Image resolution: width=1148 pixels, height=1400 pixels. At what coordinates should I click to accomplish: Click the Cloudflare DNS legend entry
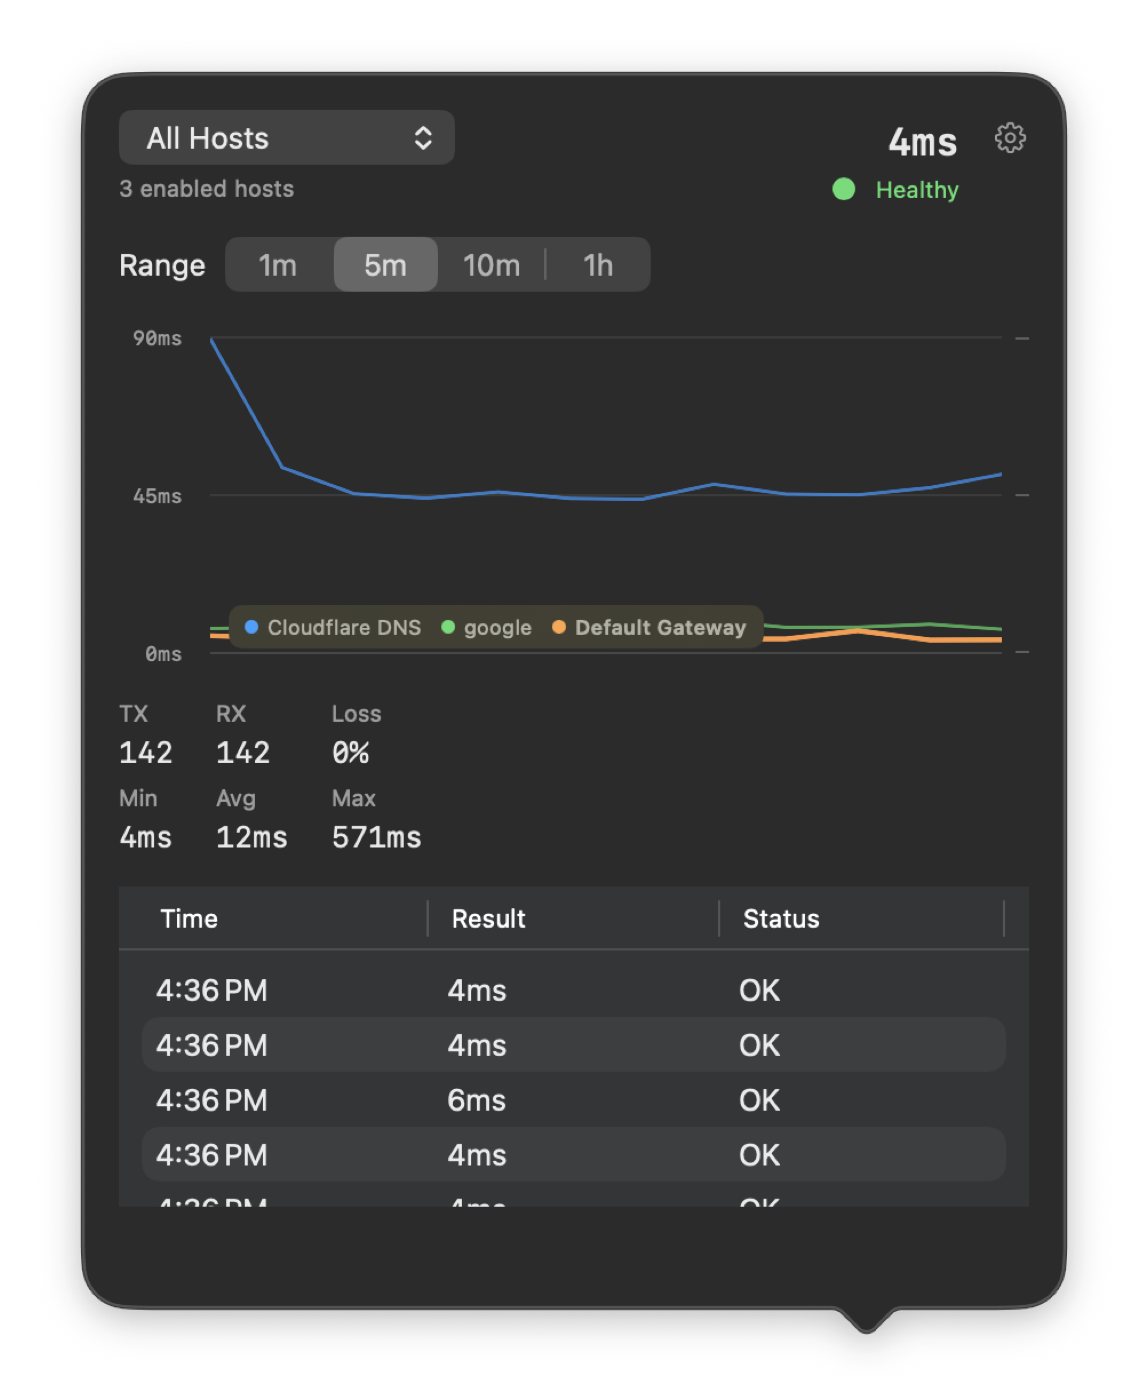point(334,627)
